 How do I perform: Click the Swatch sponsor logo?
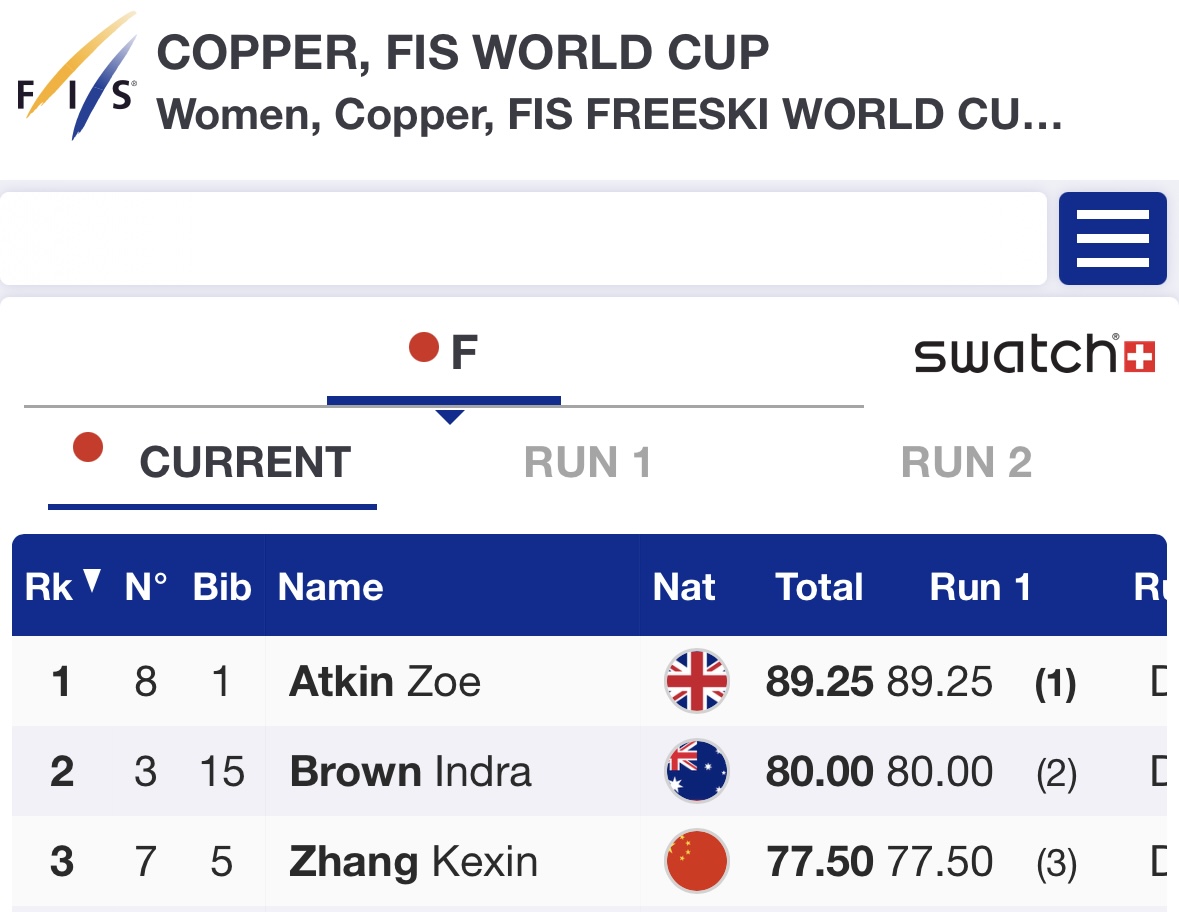1034,354
